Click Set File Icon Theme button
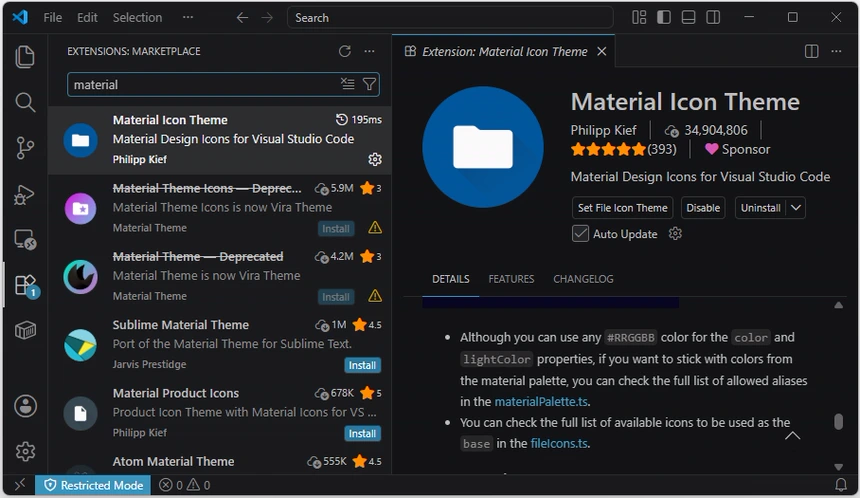 (623, 208)
